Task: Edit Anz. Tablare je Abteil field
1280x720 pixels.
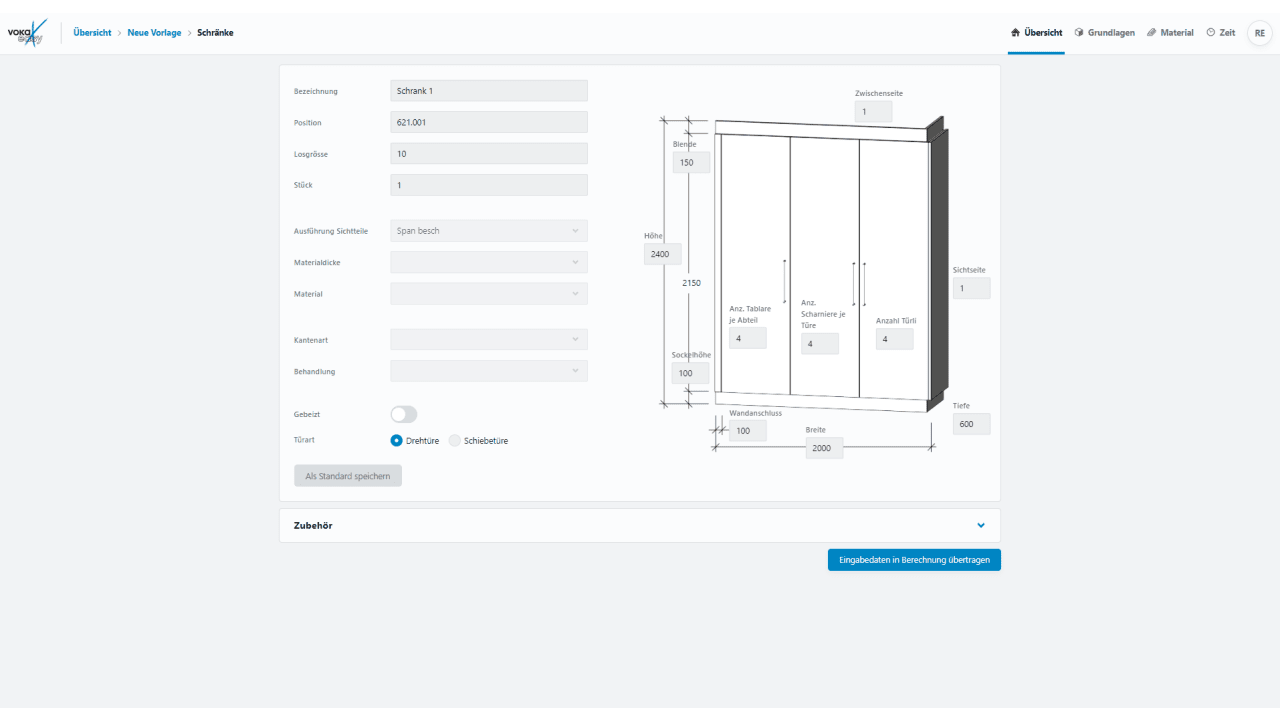Action: point(748,338)
